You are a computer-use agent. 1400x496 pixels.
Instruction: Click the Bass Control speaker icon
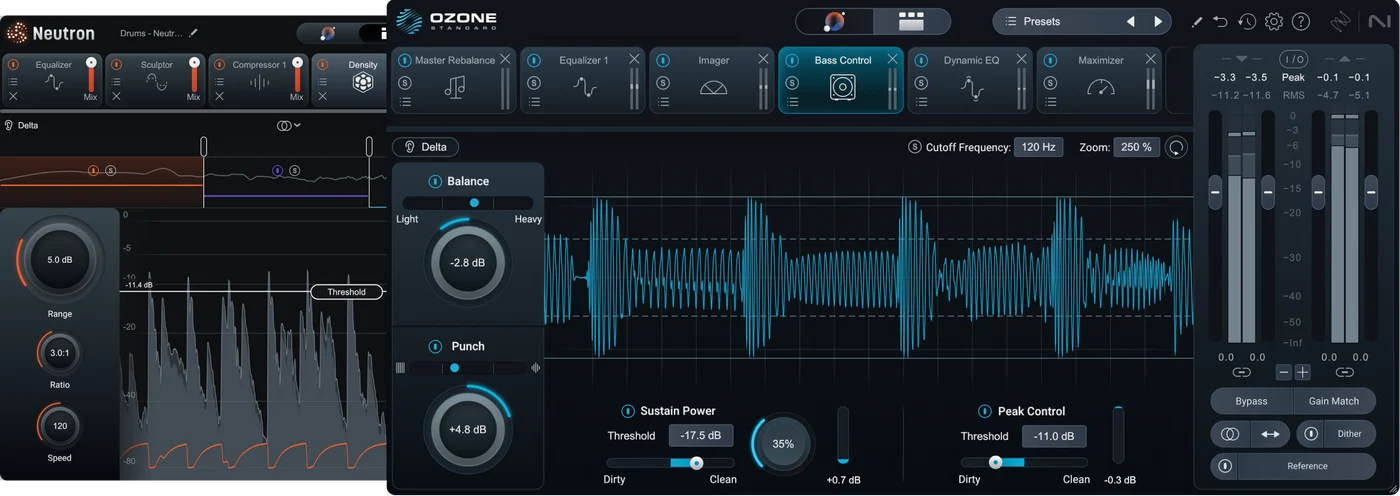point(842,88)
